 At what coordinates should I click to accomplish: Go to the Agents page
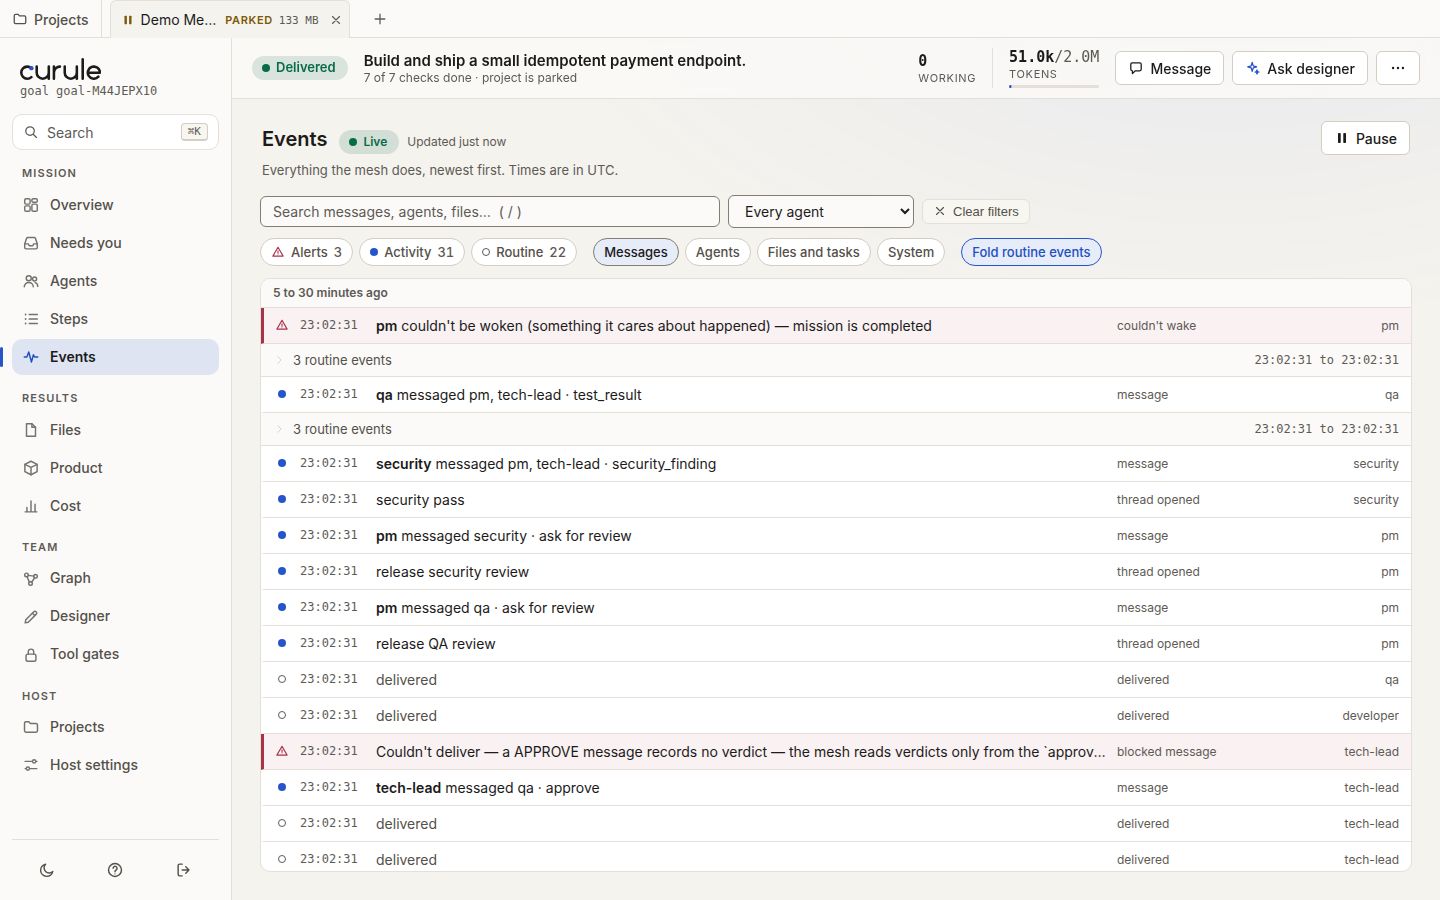tap(115, 281)
